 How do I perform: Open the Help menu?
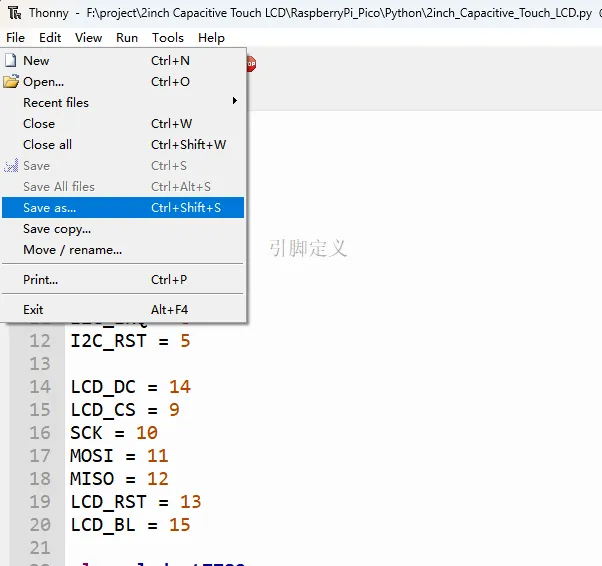(211, 38)
